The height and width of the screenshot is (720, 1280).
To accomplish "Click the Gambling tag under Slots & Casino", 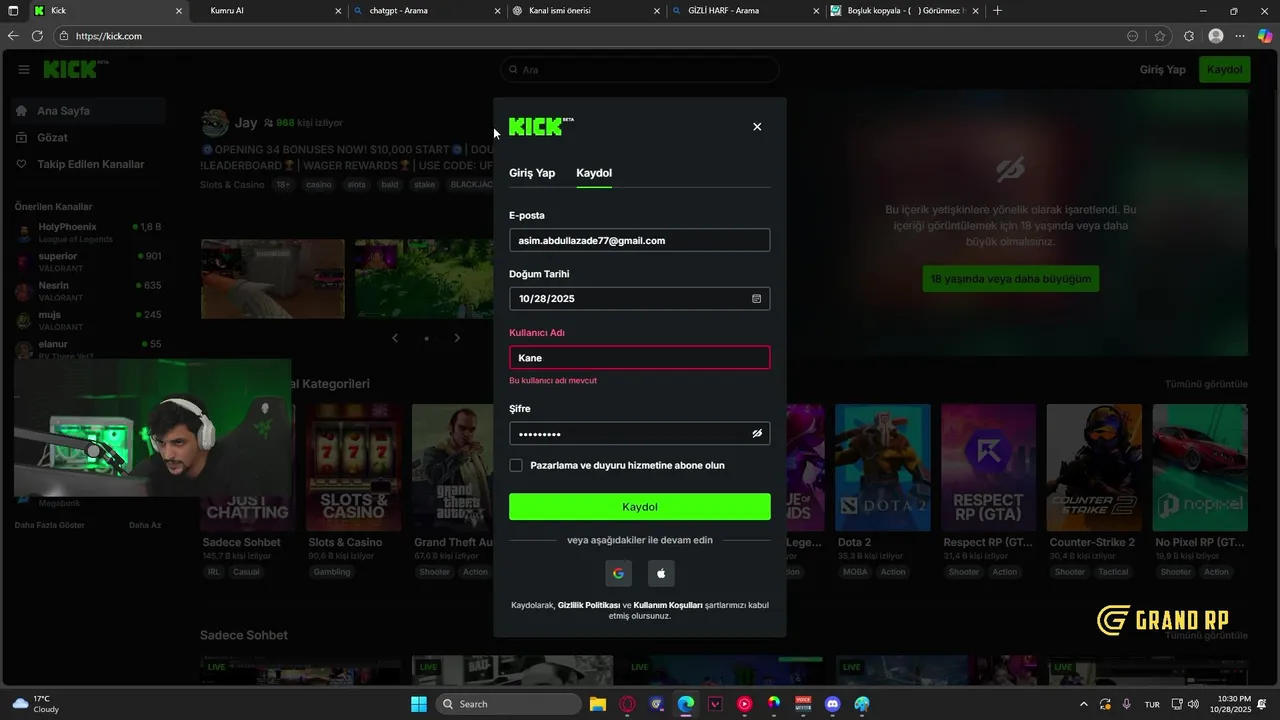I will 332,572.
